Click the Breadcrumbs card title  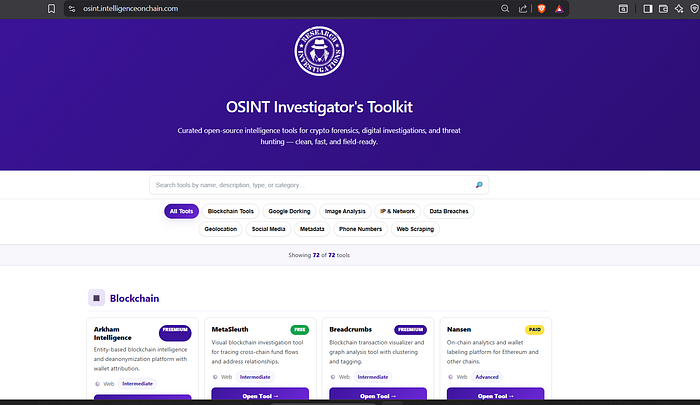350,329
